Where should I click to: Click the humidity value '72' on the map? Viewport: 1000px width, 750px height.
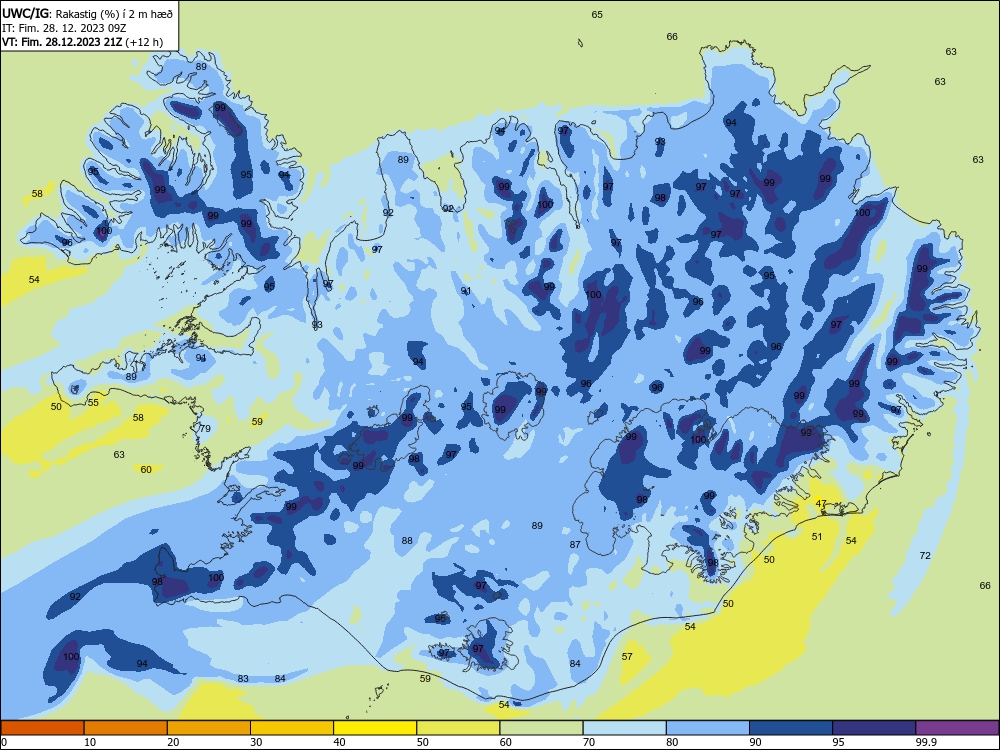click(x=925, y=555)
